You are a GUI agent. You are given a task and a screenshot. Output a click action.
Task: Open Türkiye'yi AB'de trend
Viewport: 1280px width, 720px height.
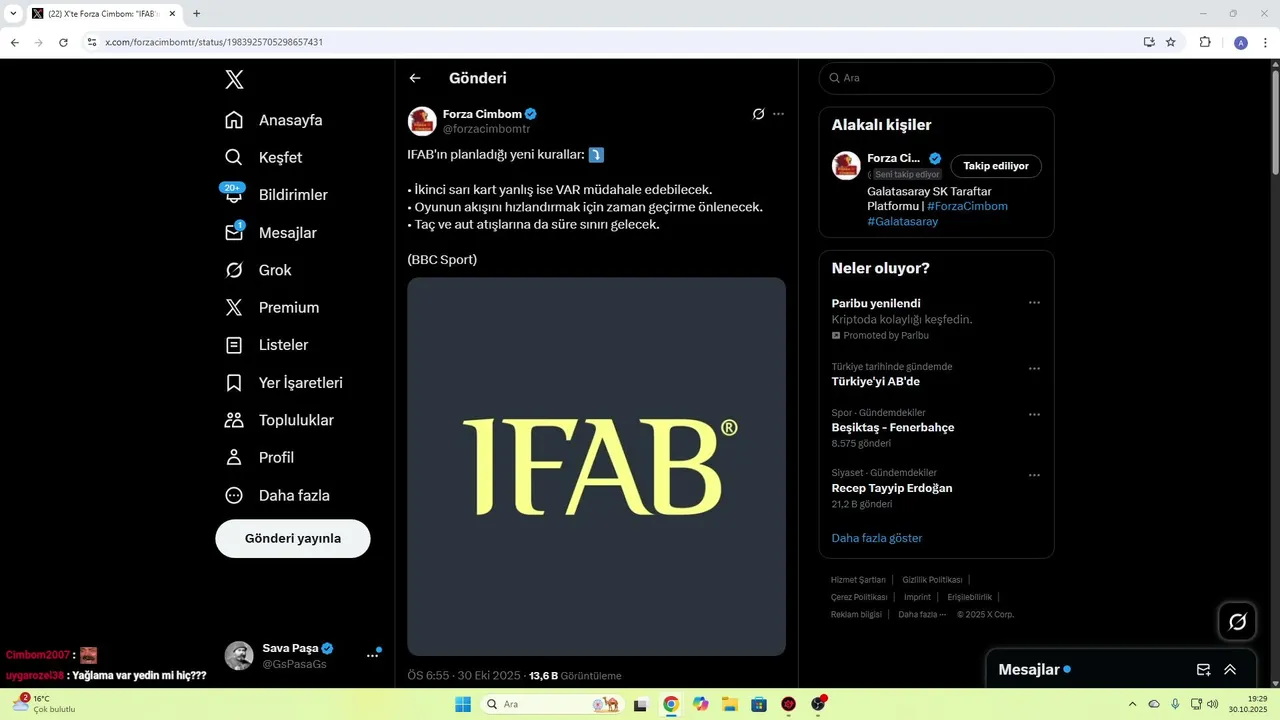click(876, 381)
